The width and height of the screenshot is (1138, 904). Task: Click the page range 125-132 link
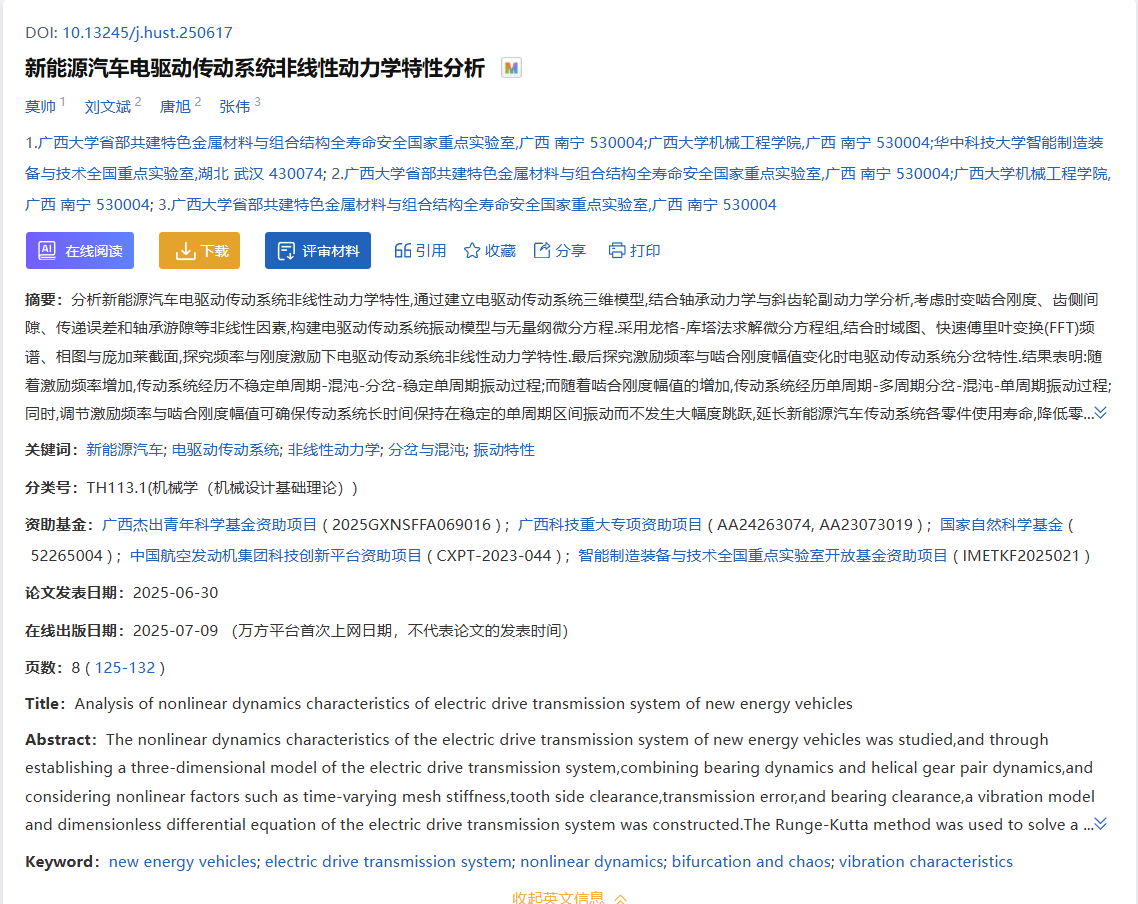coord(125,668)
